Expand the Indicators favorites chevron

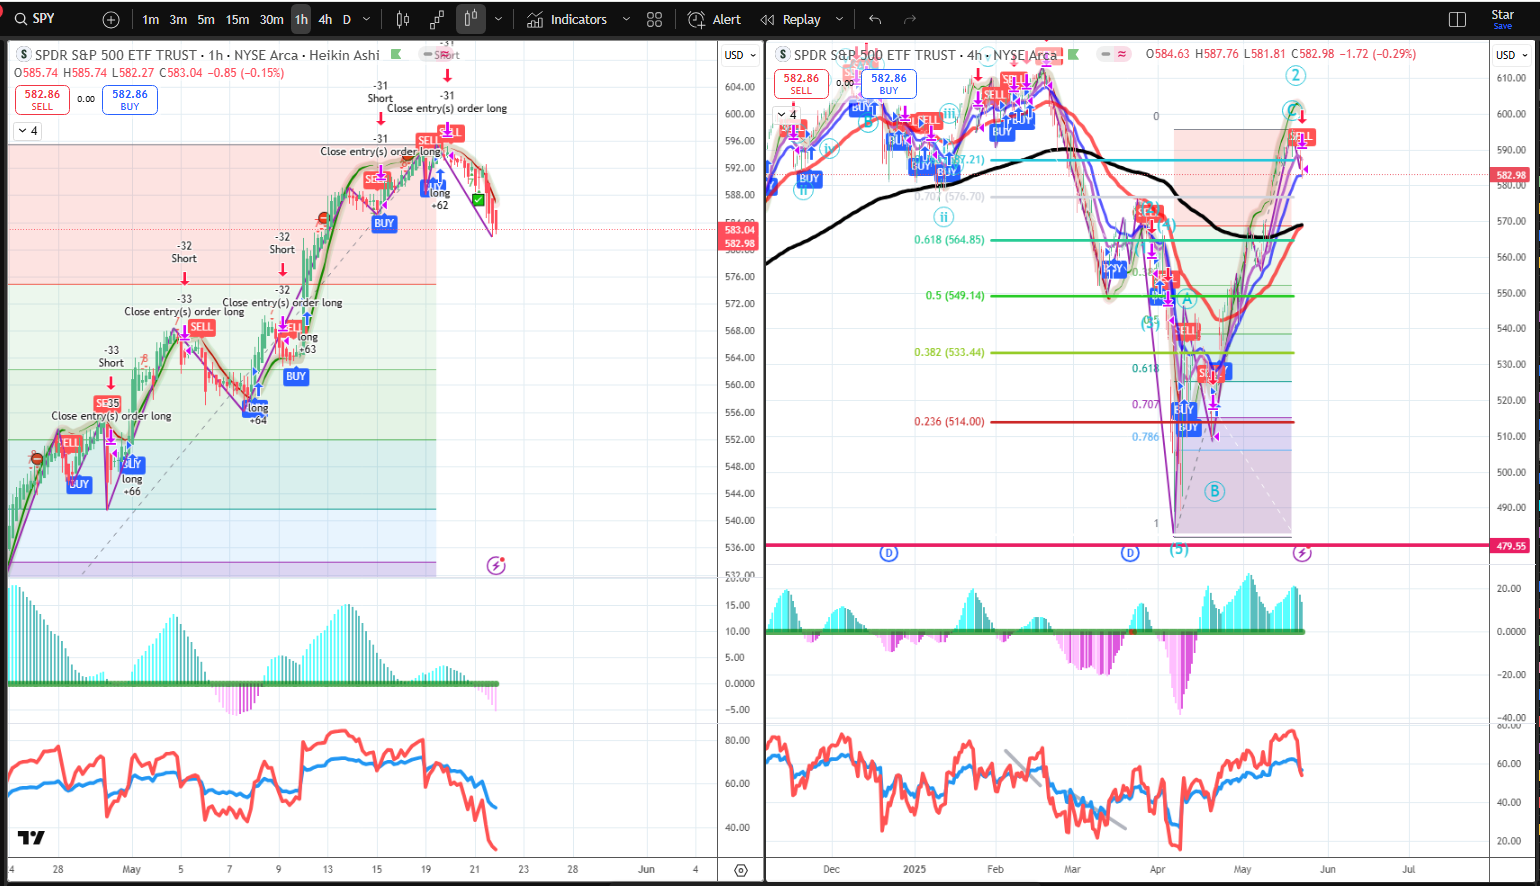(x=626, y=19)
